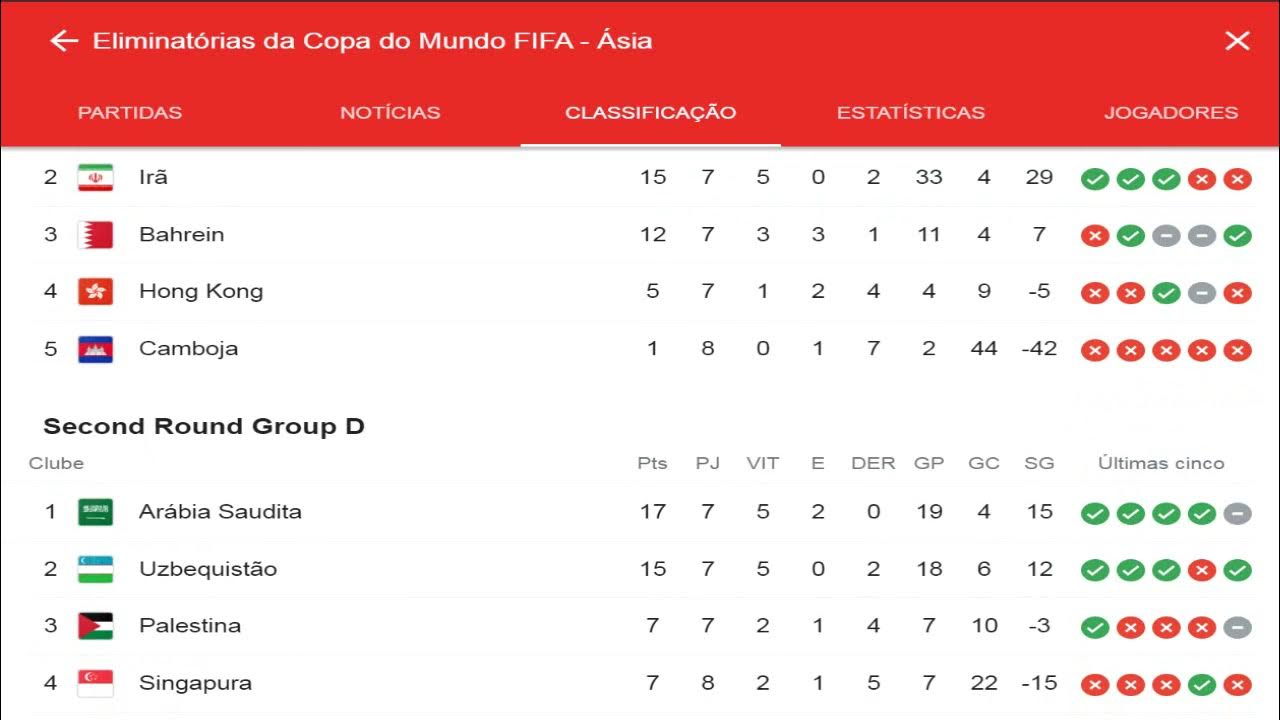Click the Hong Kong team name

[x=201, y=292]
